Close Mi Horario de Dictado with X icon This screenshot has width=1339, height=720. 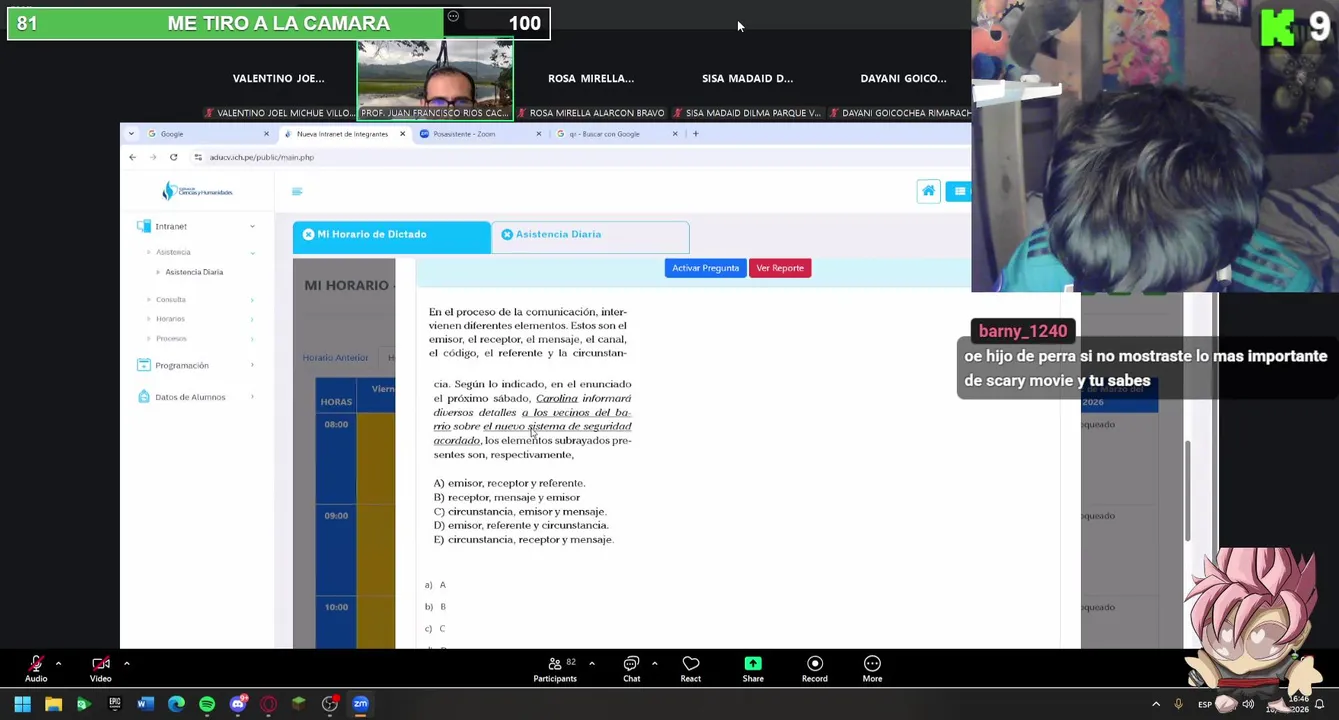(308, 234)
